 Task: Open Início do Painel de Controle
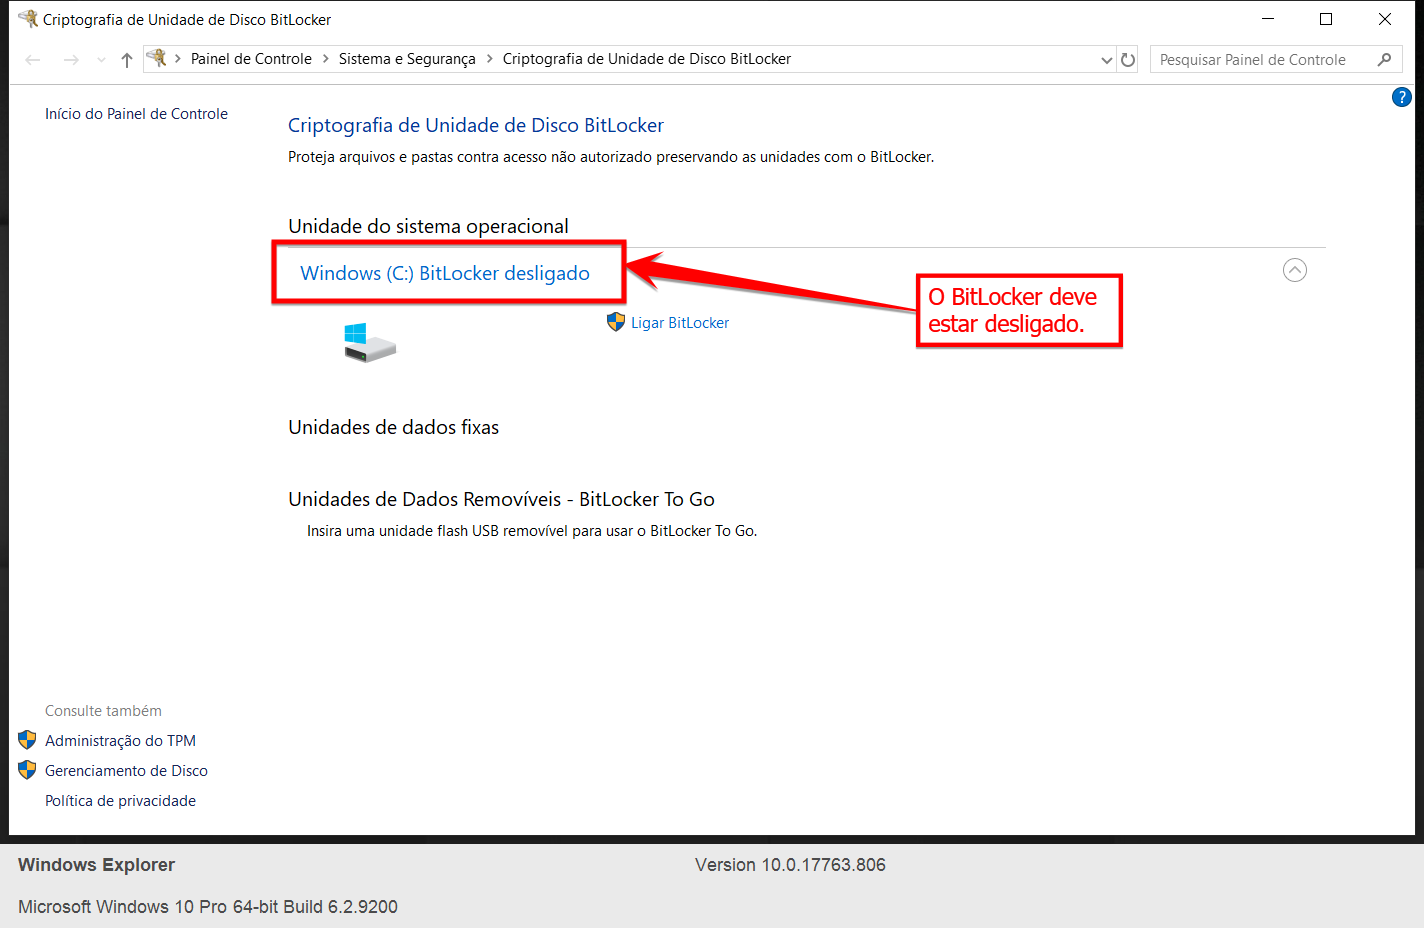[136, 114]
